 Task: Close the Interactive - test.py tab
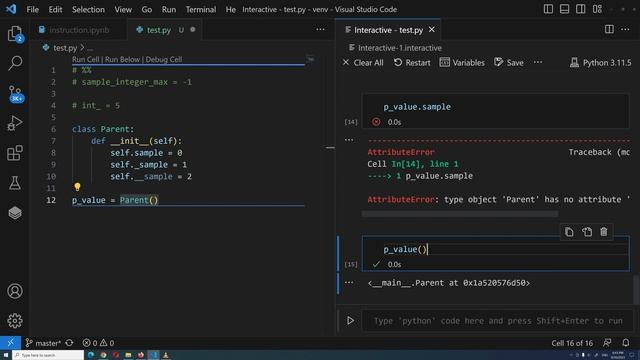[x=431, y=29]
